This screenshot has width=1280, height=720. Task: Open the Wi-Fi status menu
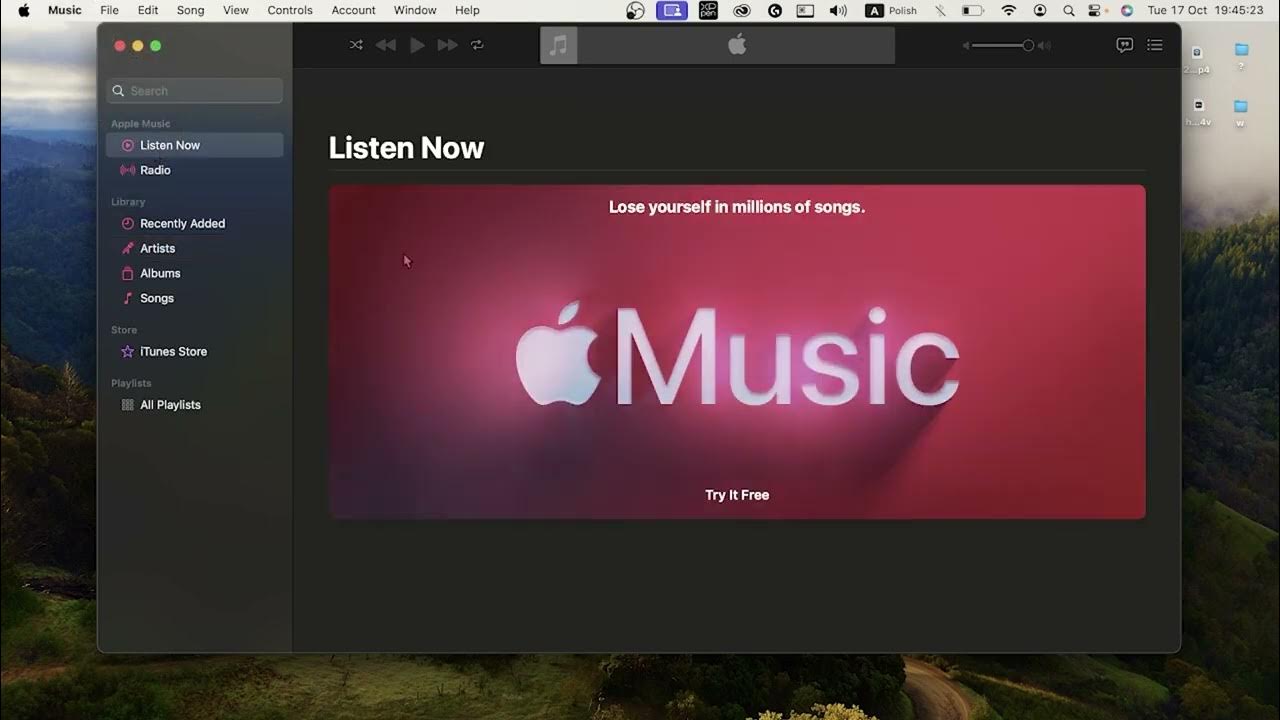tap(1008, 10)
